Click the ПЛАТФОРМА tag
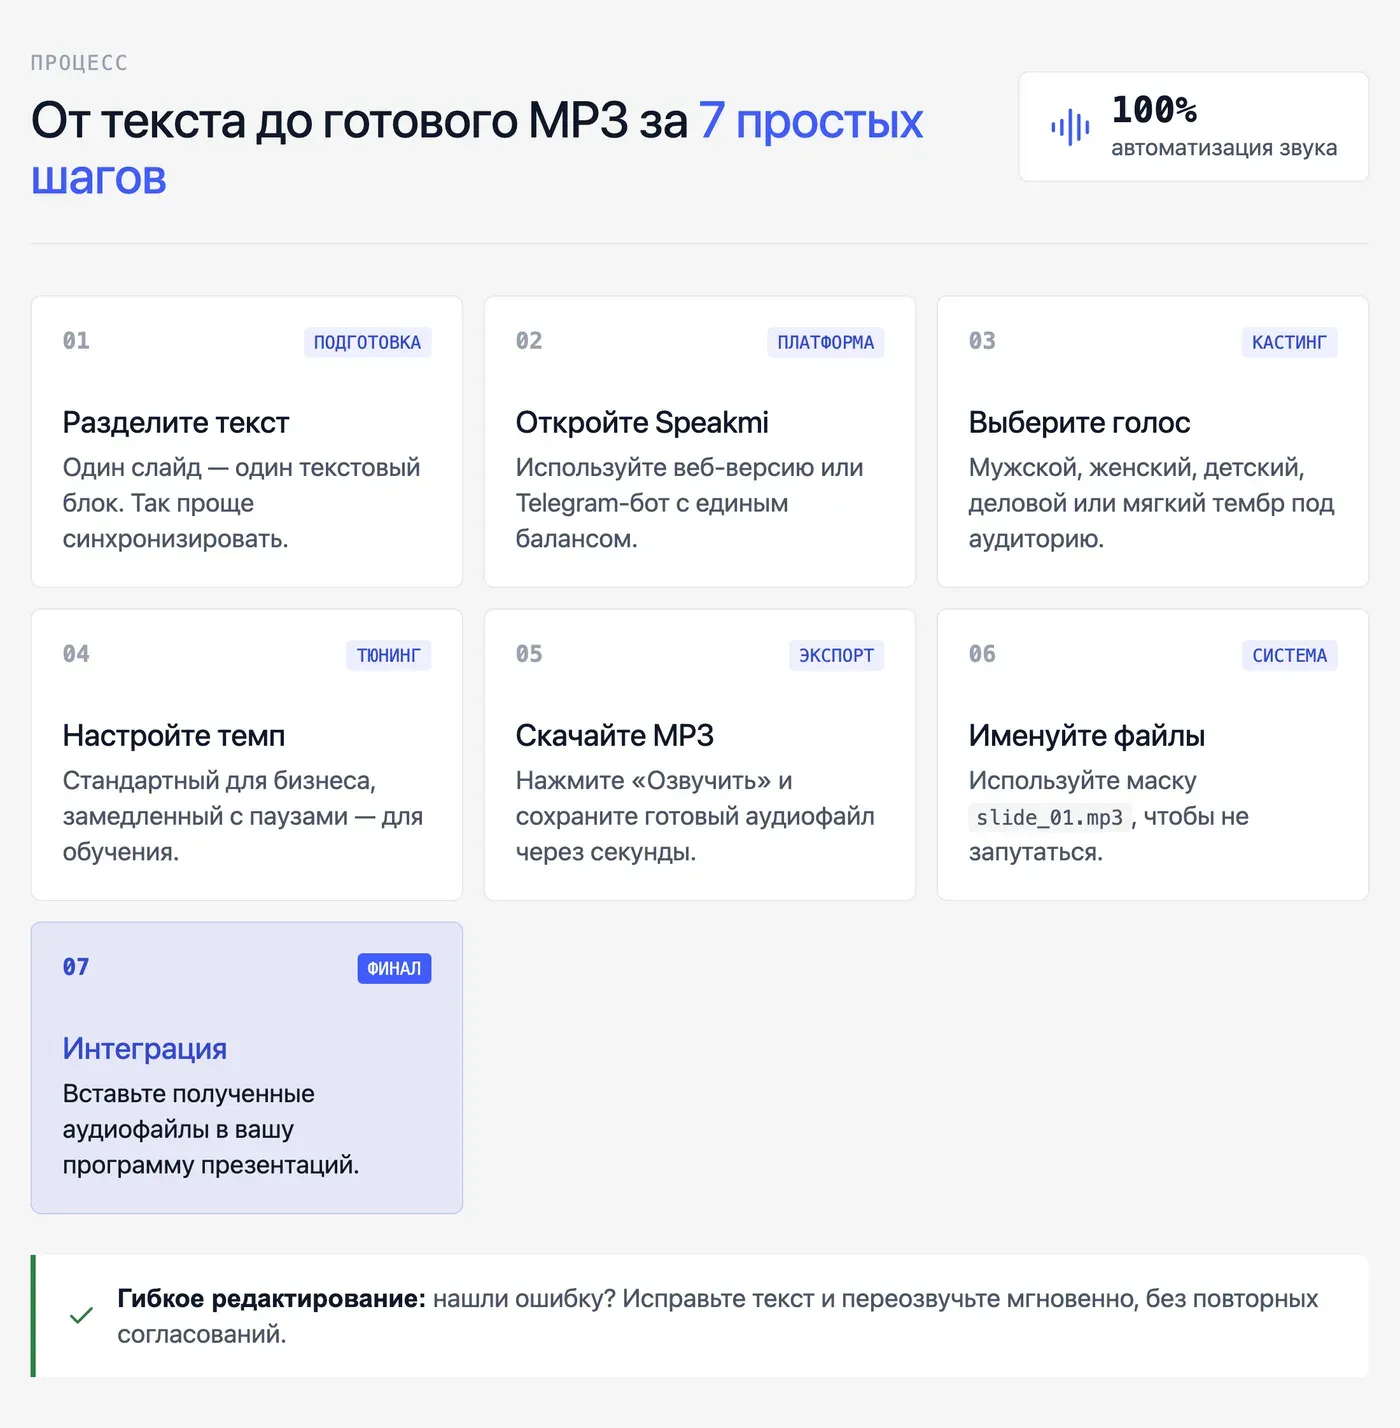Screen dimensions: 1400x1428 click(825, 342)
